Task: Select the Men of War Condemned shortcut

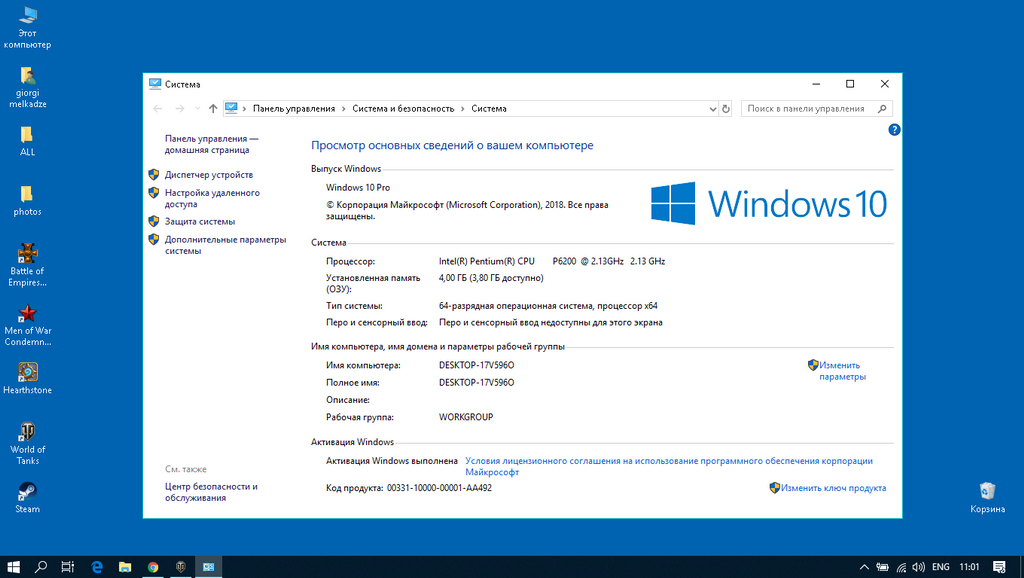Action: 27,325
